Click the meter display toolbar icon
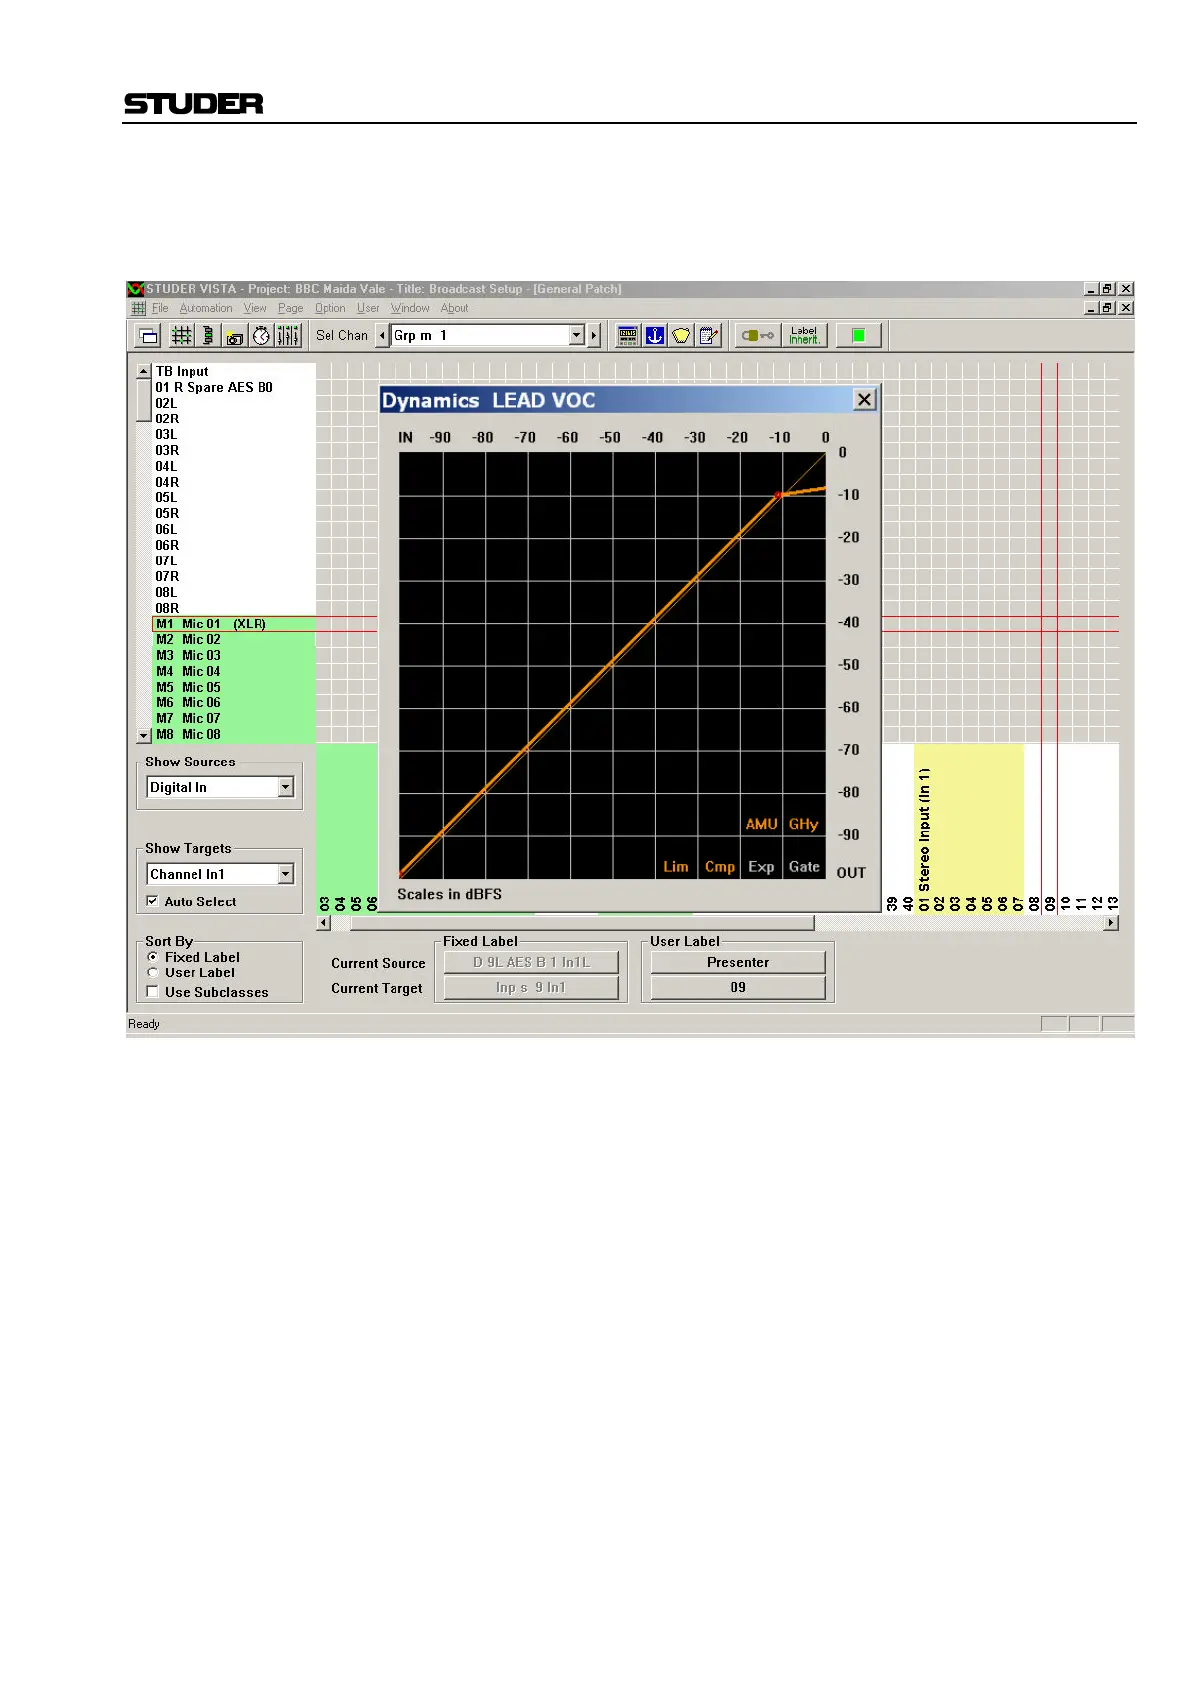 pos(628,336)
